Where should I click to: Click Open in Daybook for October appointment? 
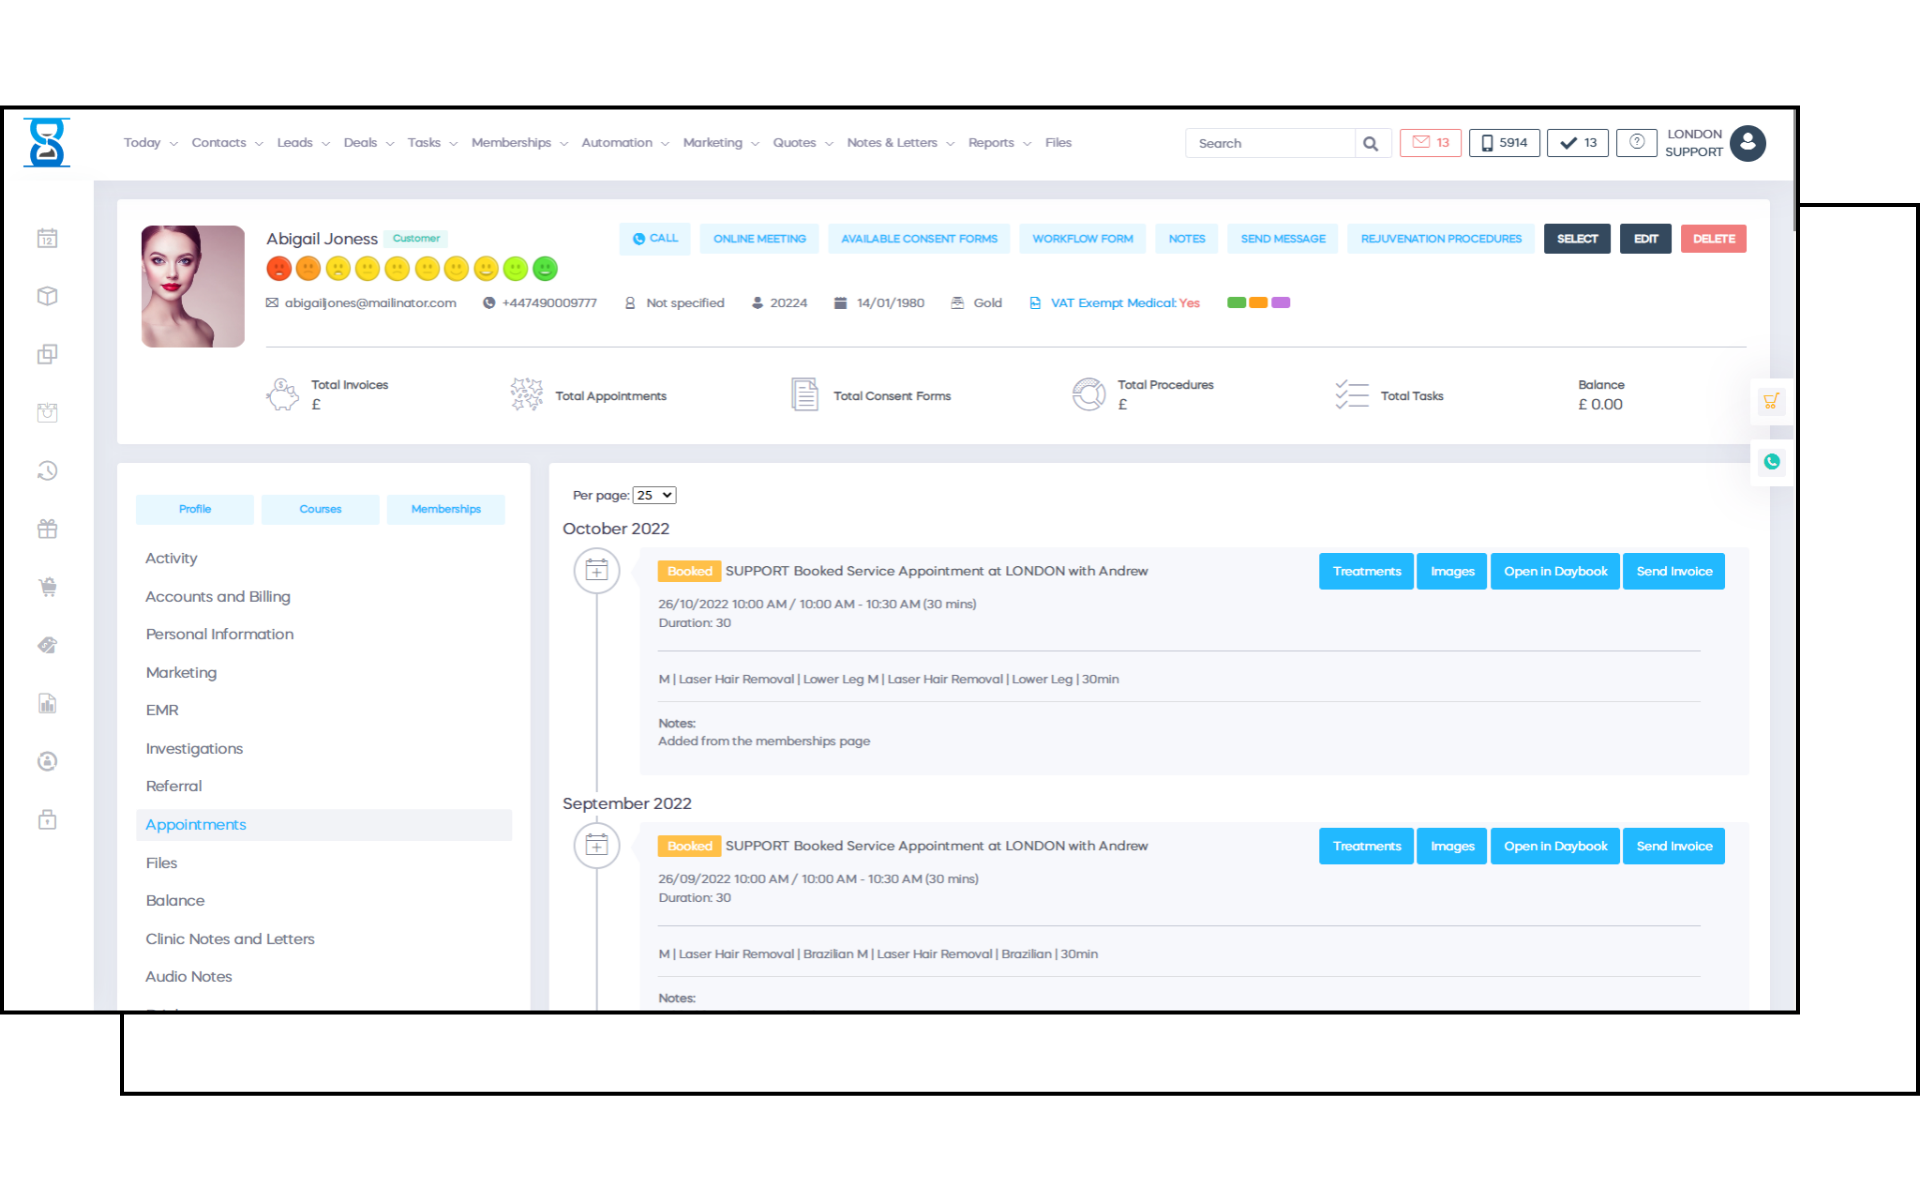[1555, 572]
